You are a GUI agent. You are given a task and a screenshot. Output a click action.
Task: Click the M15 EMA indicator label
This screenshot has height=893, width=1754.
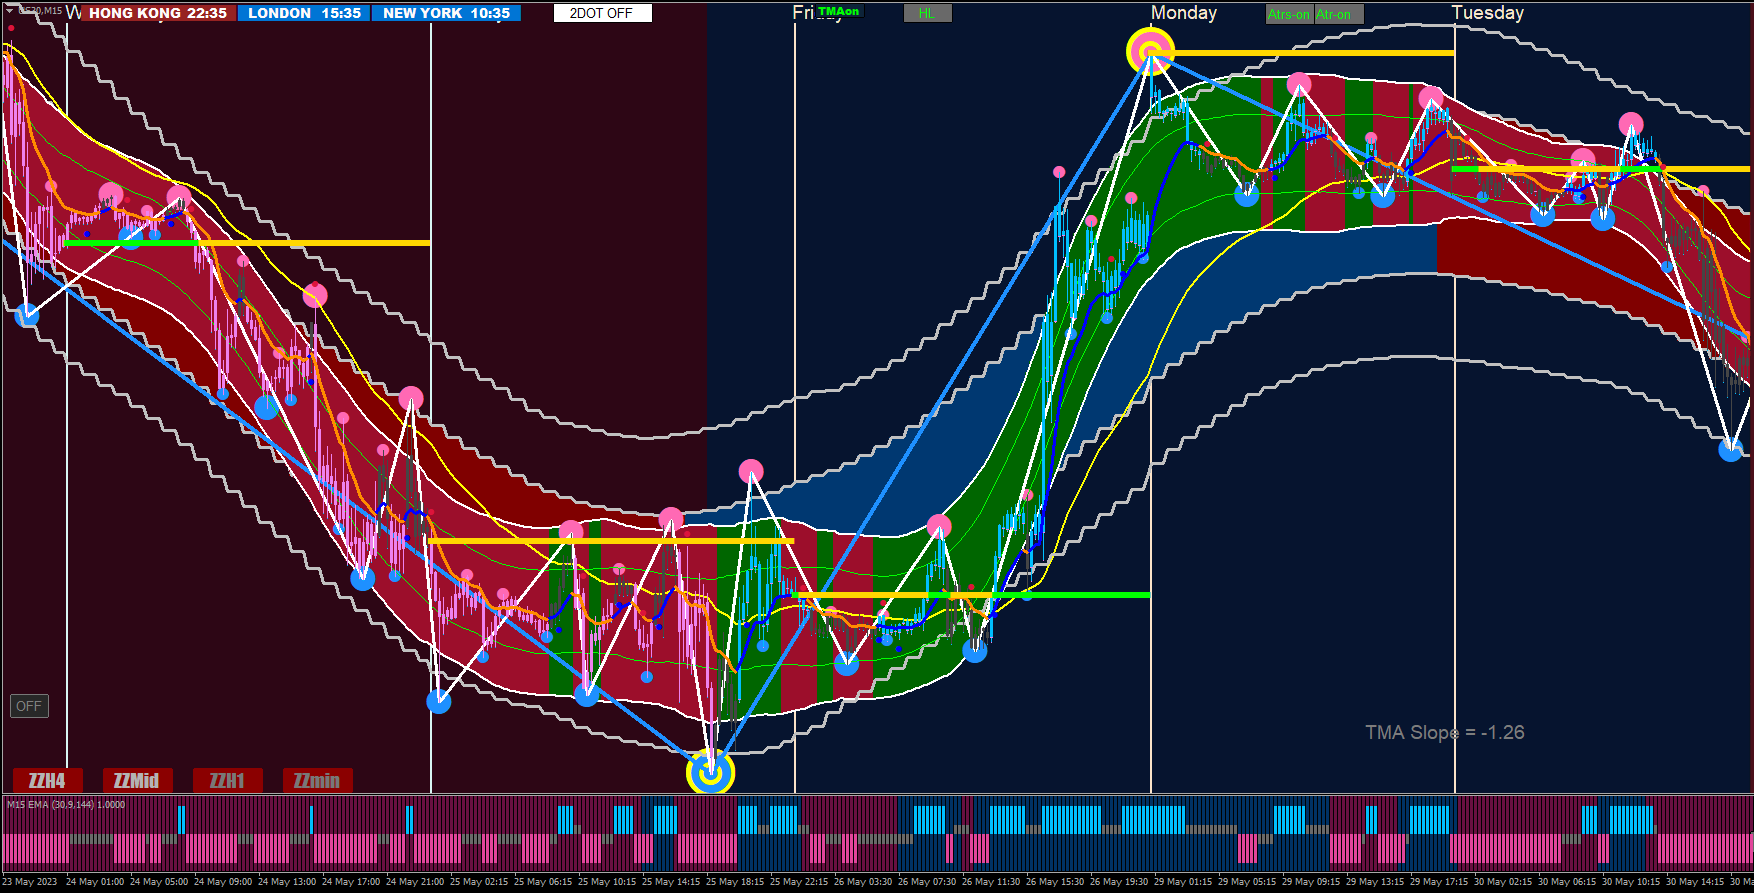(66, 804)
